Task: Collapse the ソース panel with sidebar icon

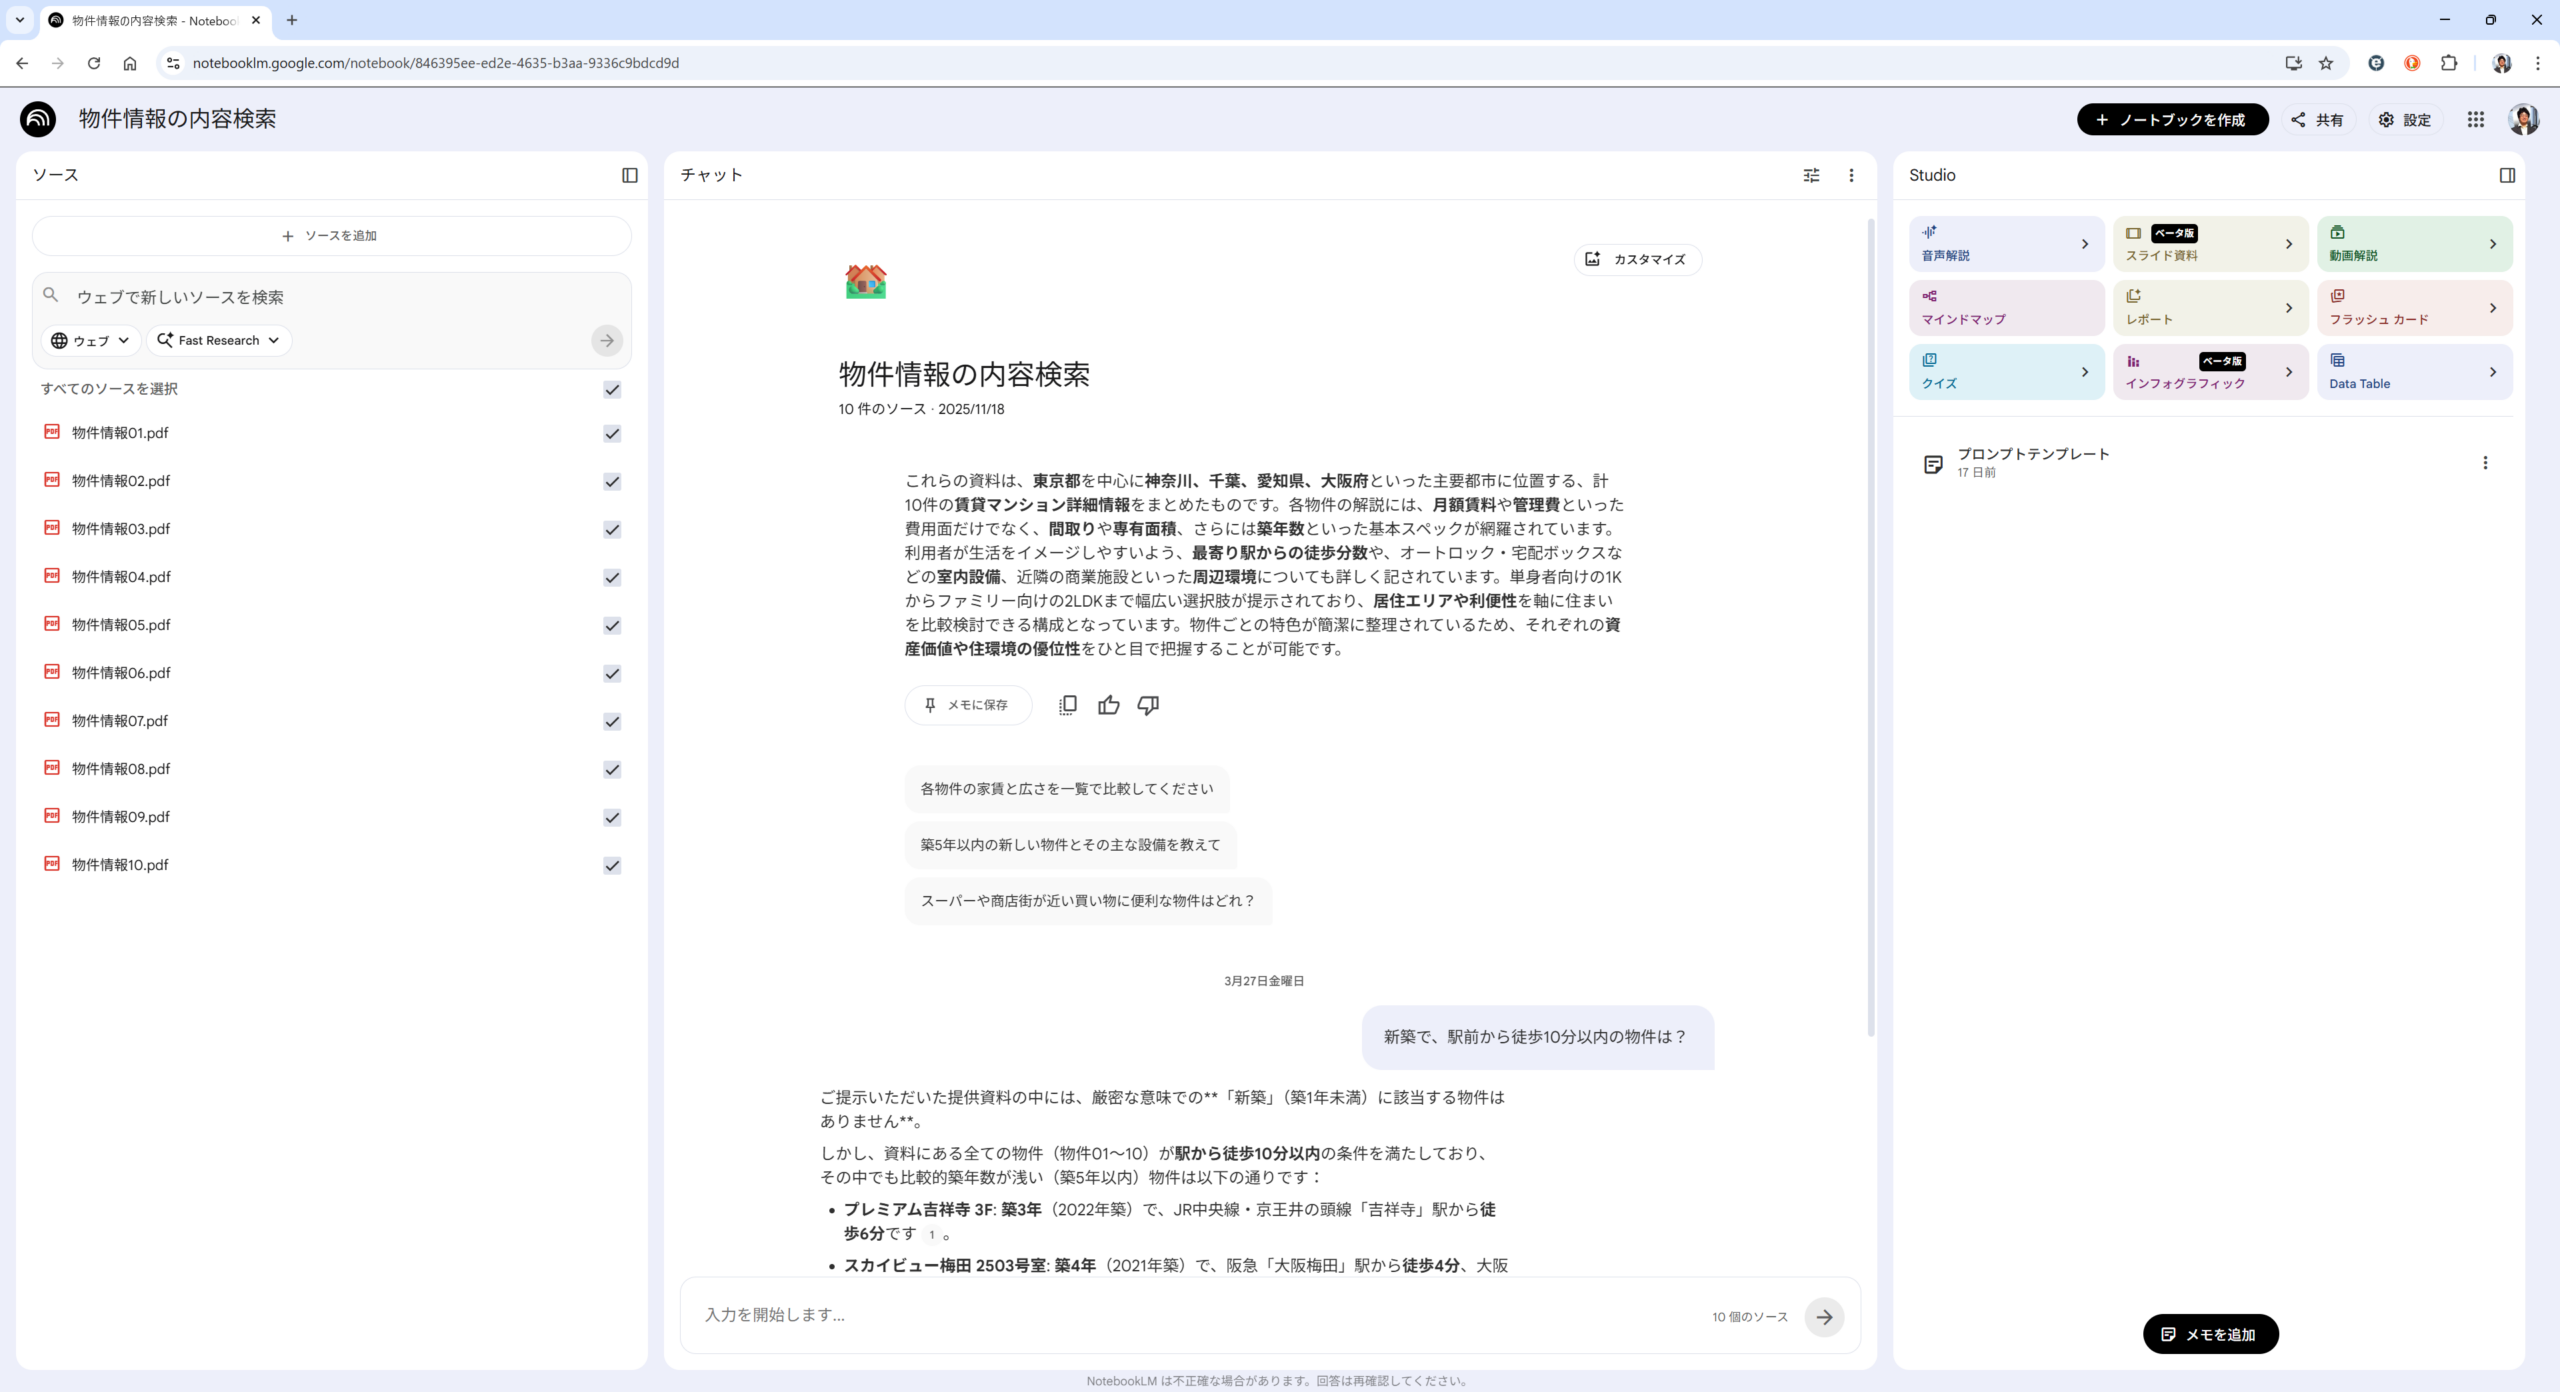Action: click(629, 175)
